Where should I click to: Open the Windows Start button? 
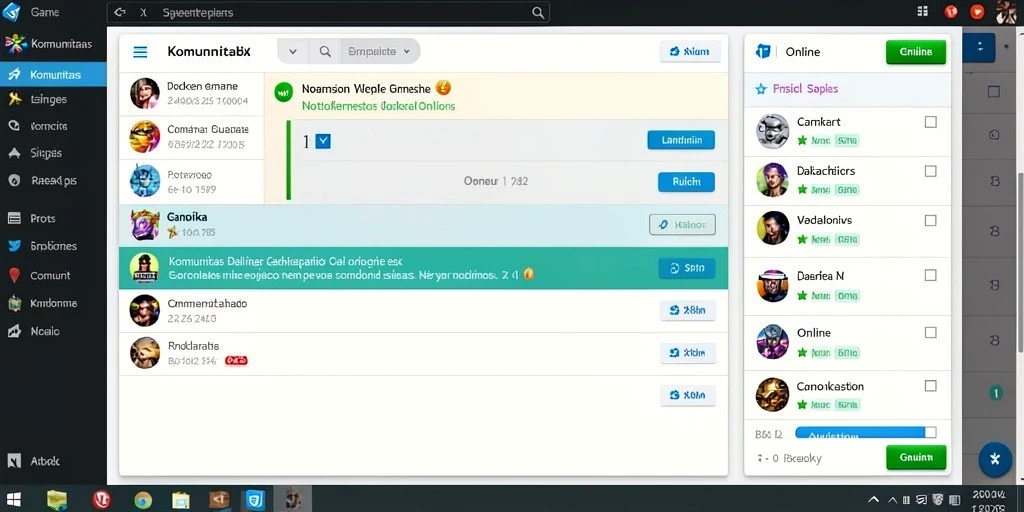pyautogui.click(x=14, y=500)
